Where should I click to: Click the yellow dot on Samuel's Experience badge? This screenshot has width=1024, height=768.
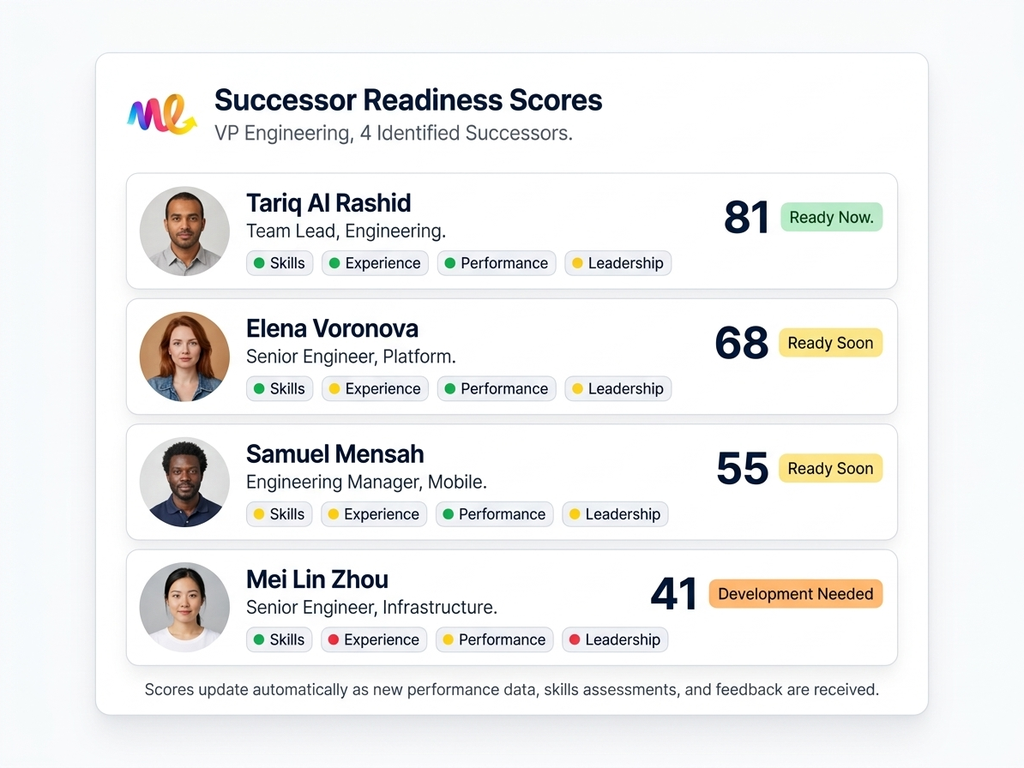tap(332, 514)
